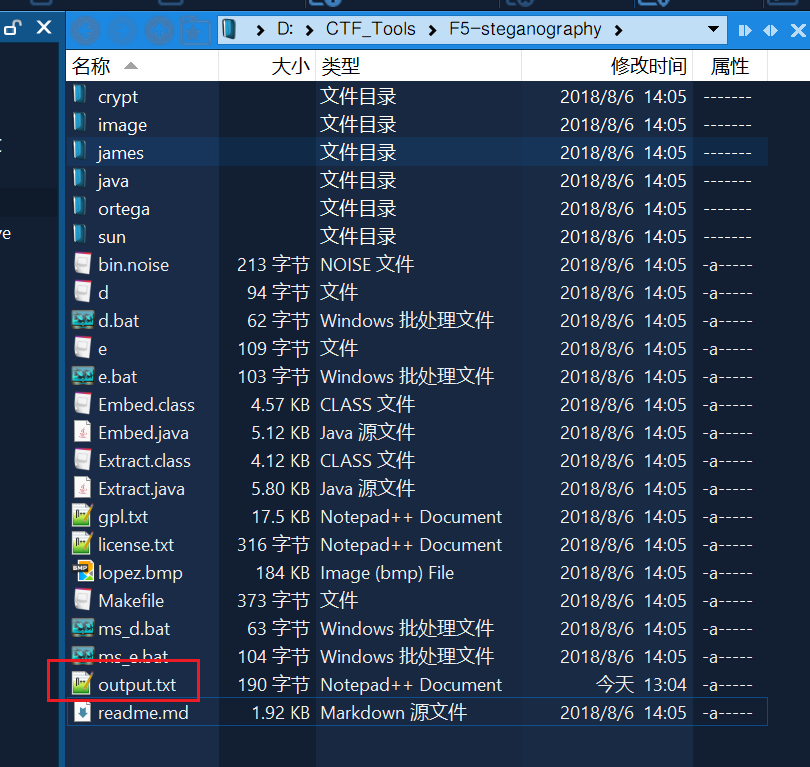Click the swap panes double-arrow icon
810x767 pixels.
click(770, 30)
